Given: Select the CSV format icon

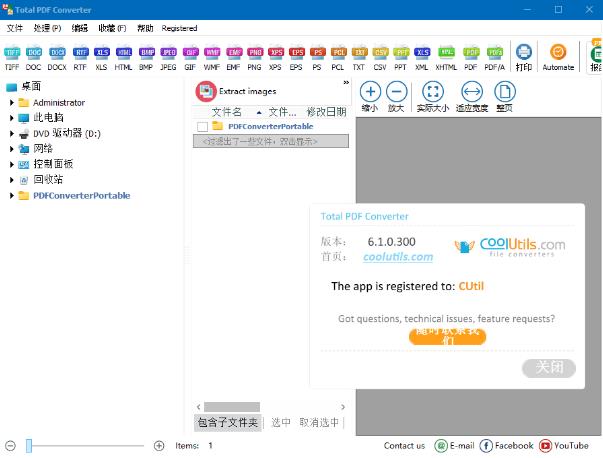Looking at the screenshot, I should coord(380,58).
